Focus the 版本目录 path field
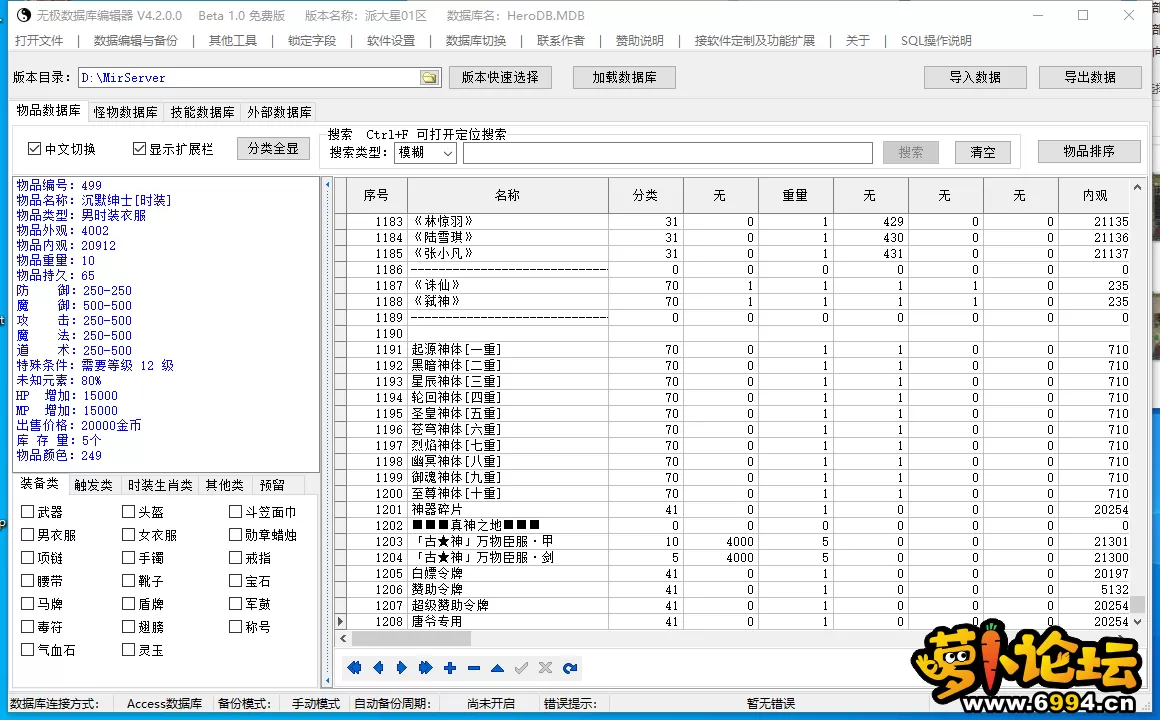The image size is (1160, 720). (x=259, y=78)
